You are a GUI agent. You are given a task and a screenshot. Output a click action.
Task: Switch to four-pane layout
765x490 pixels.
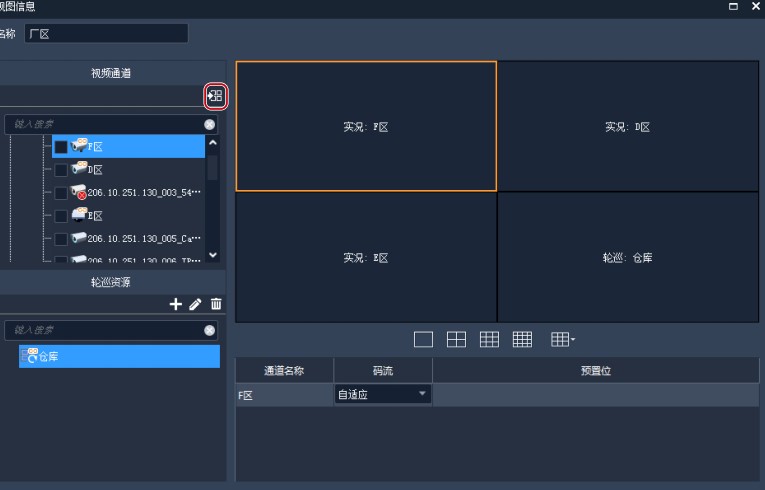(456, 339)
